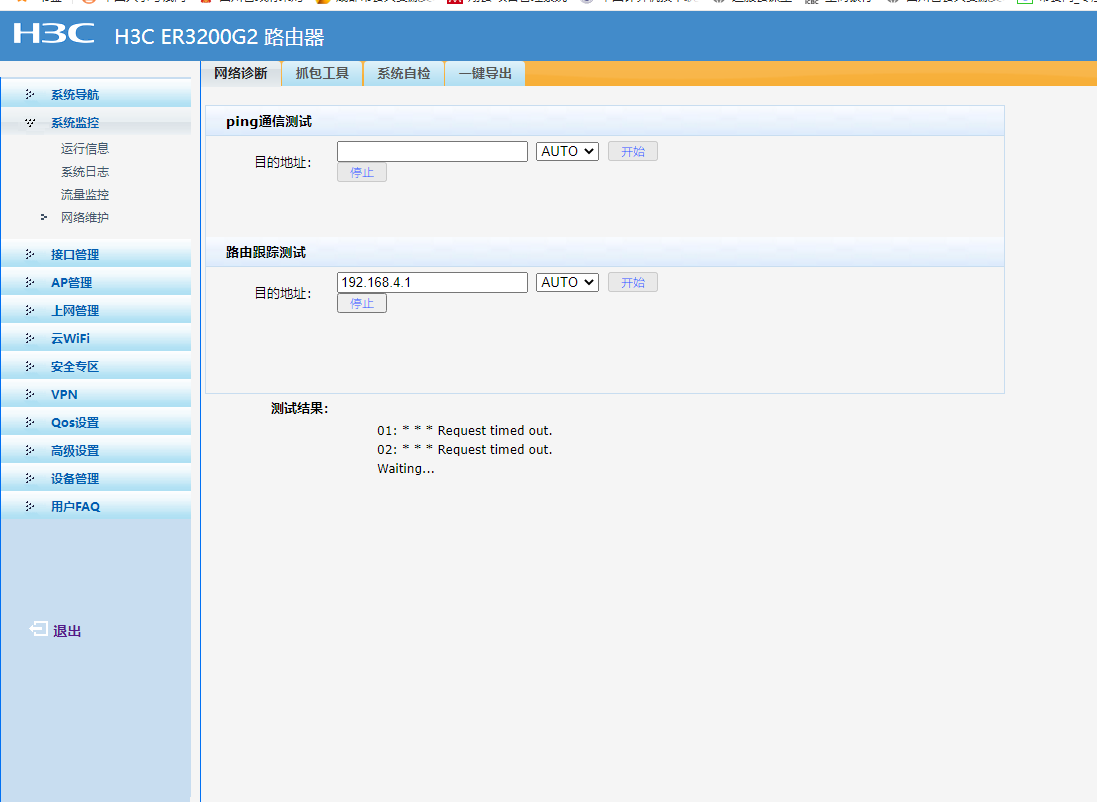The height and width of the screenshot is (802, 1097).
Task: Collapse the 系统监控 menu section
Action: coord(96,122)
